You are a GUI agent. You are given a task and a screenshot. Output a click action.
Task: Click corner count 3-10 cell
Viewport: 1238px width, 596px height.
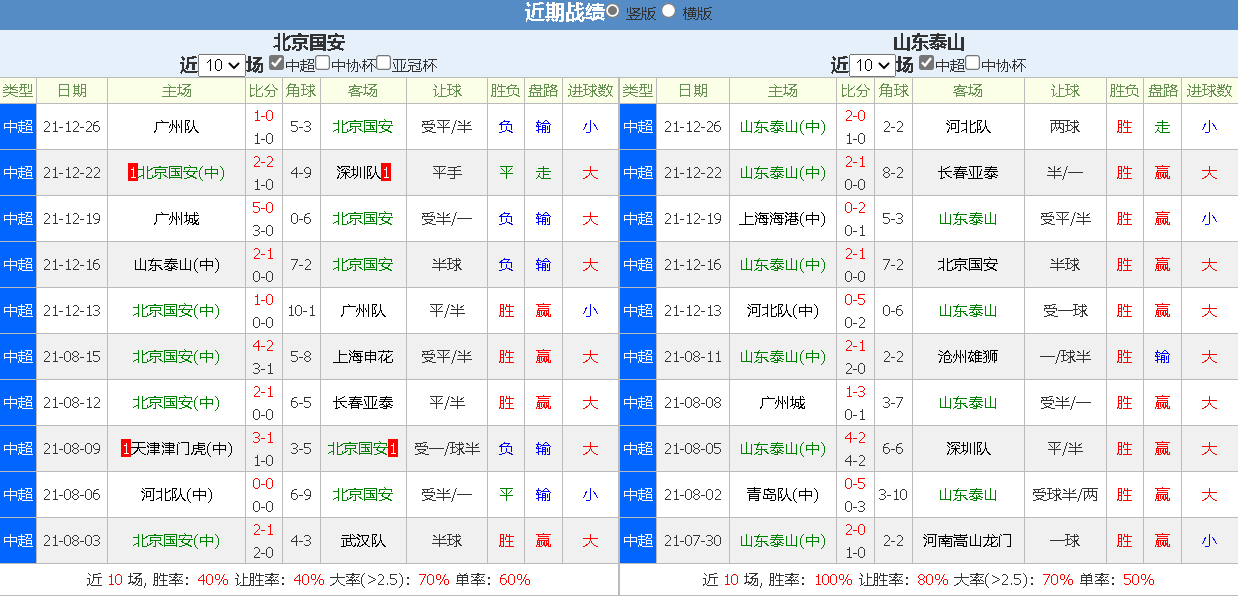pos(893,495)
